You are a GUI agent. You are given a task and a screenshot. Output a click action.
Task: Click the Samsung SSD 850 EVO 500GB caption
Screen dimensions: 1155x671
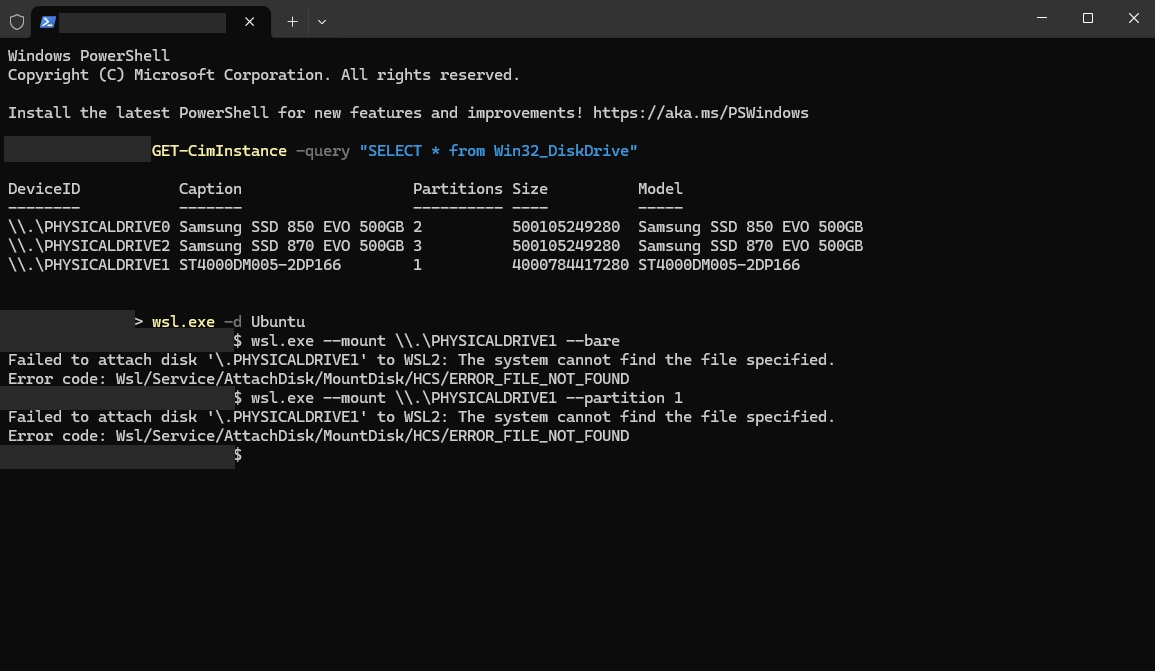point(292,227)
